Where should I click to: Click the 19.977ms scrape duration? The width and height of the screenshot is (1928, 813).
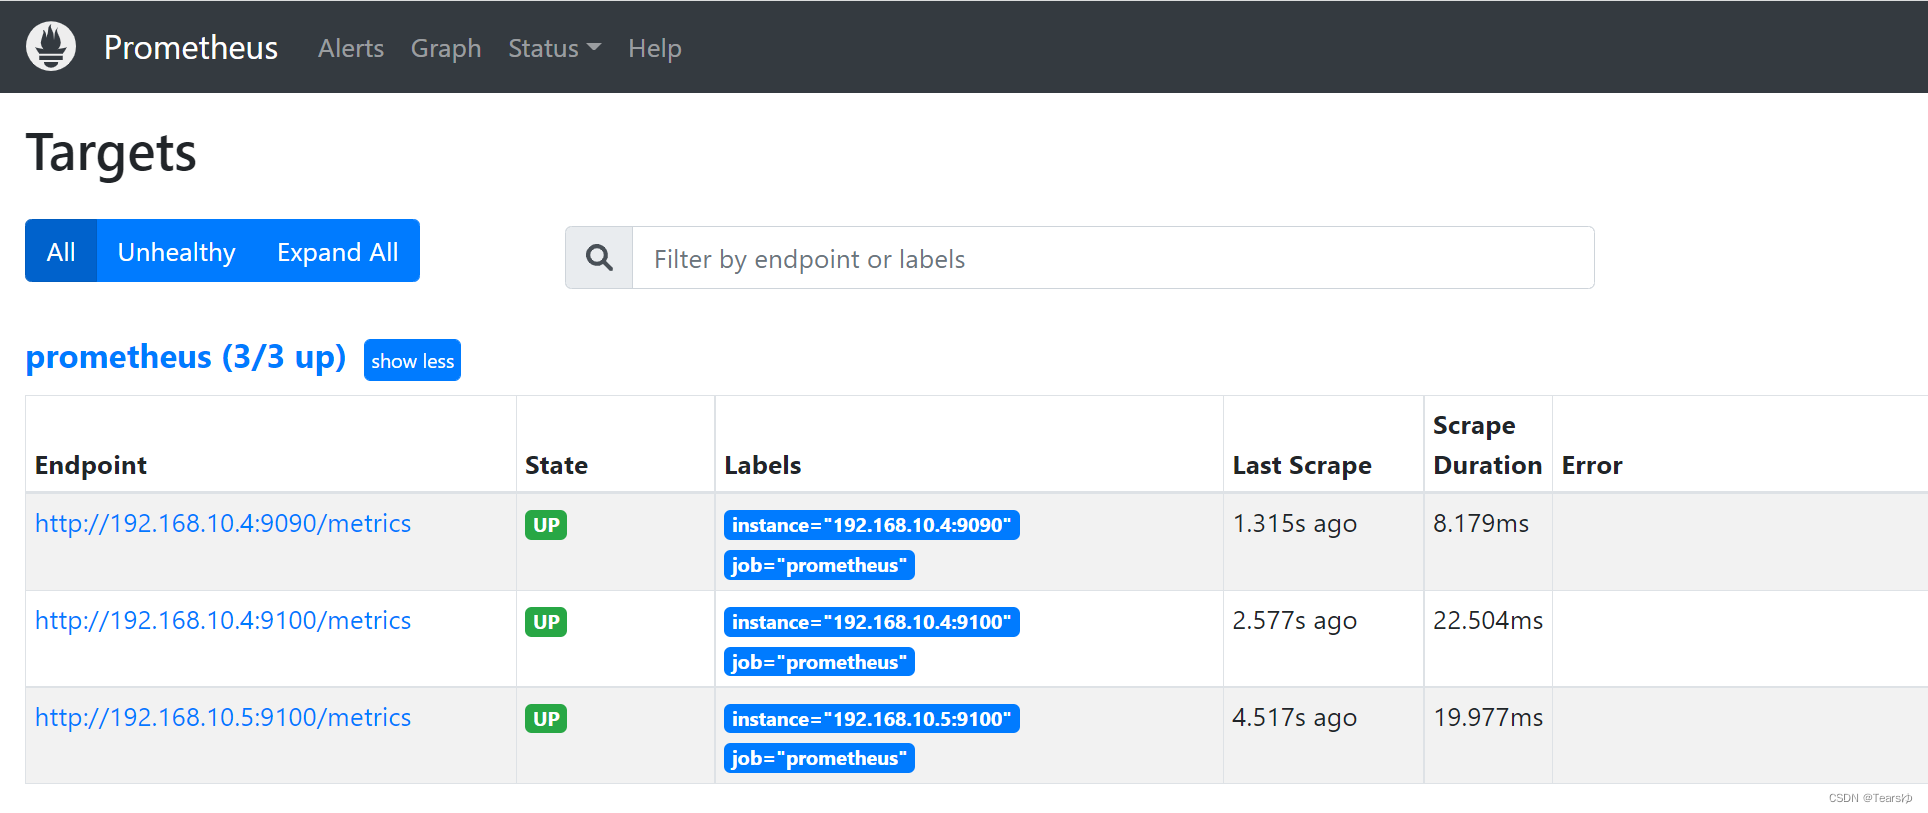pyautogui.click(x=1488, y=717)
